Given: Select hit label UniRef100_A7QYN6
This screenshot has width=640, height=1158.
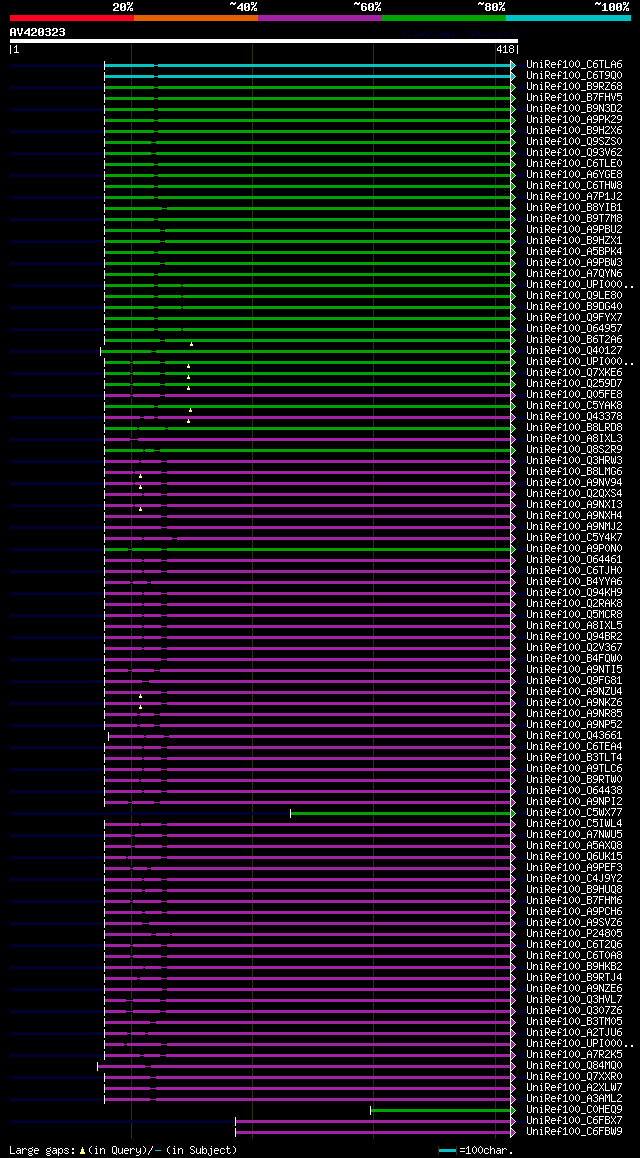Looking at the screenshot, I should [574, 274].
